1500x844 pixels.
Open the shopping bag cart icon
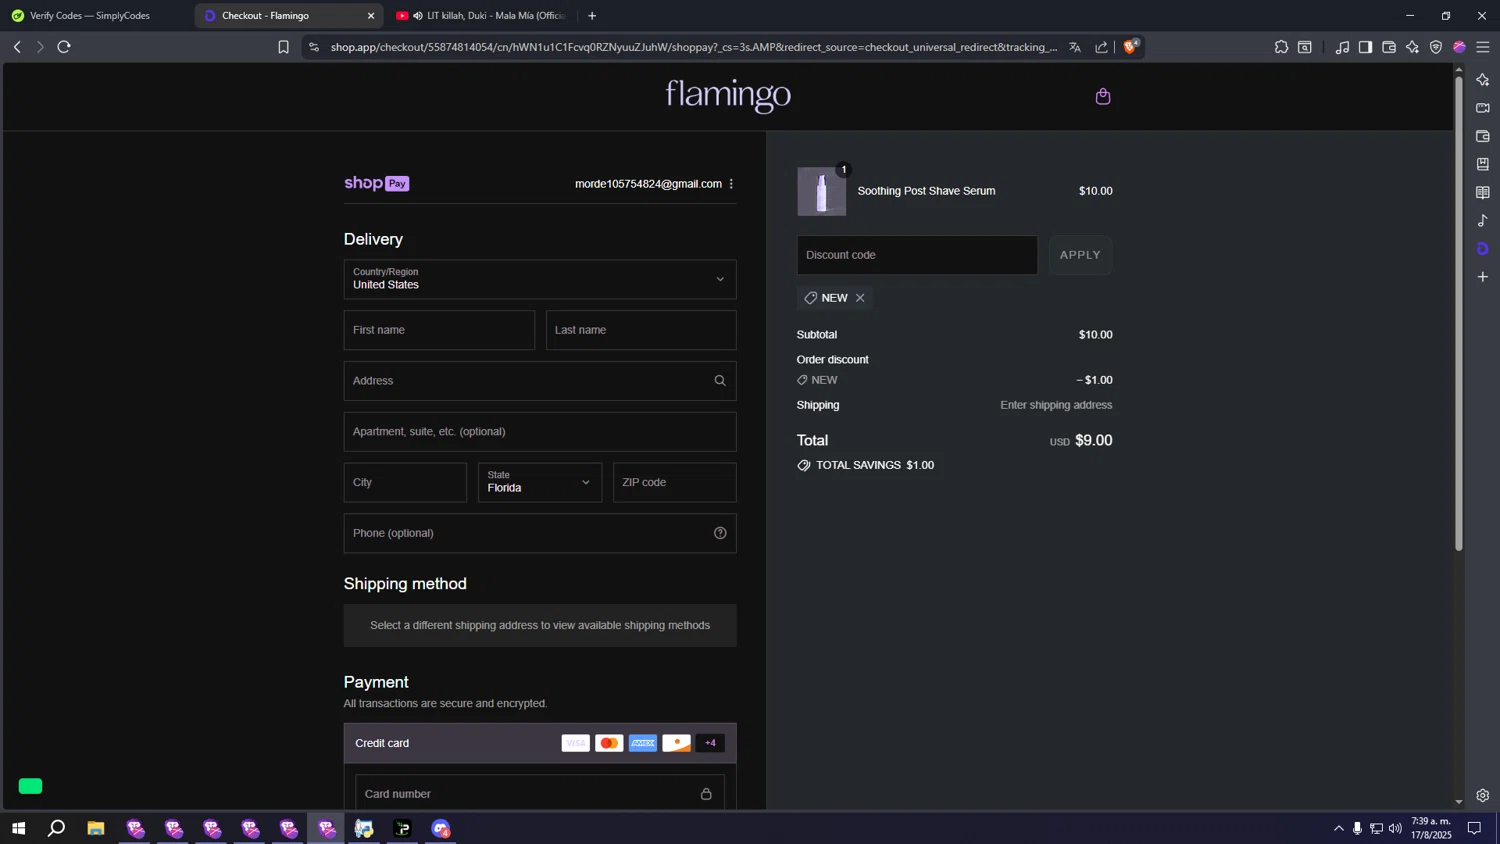pos(1103,96)
